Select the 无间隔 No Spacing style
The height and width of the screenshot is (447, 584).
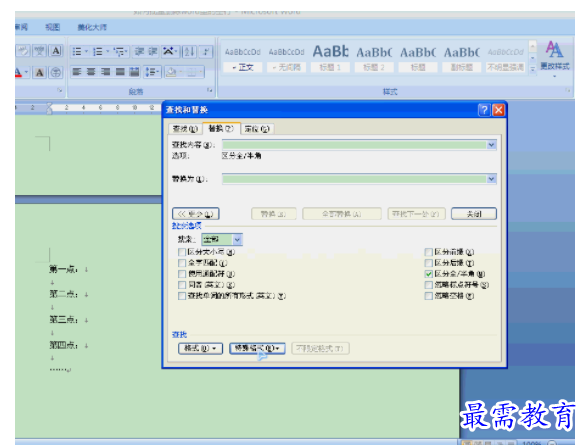(286, 59)
